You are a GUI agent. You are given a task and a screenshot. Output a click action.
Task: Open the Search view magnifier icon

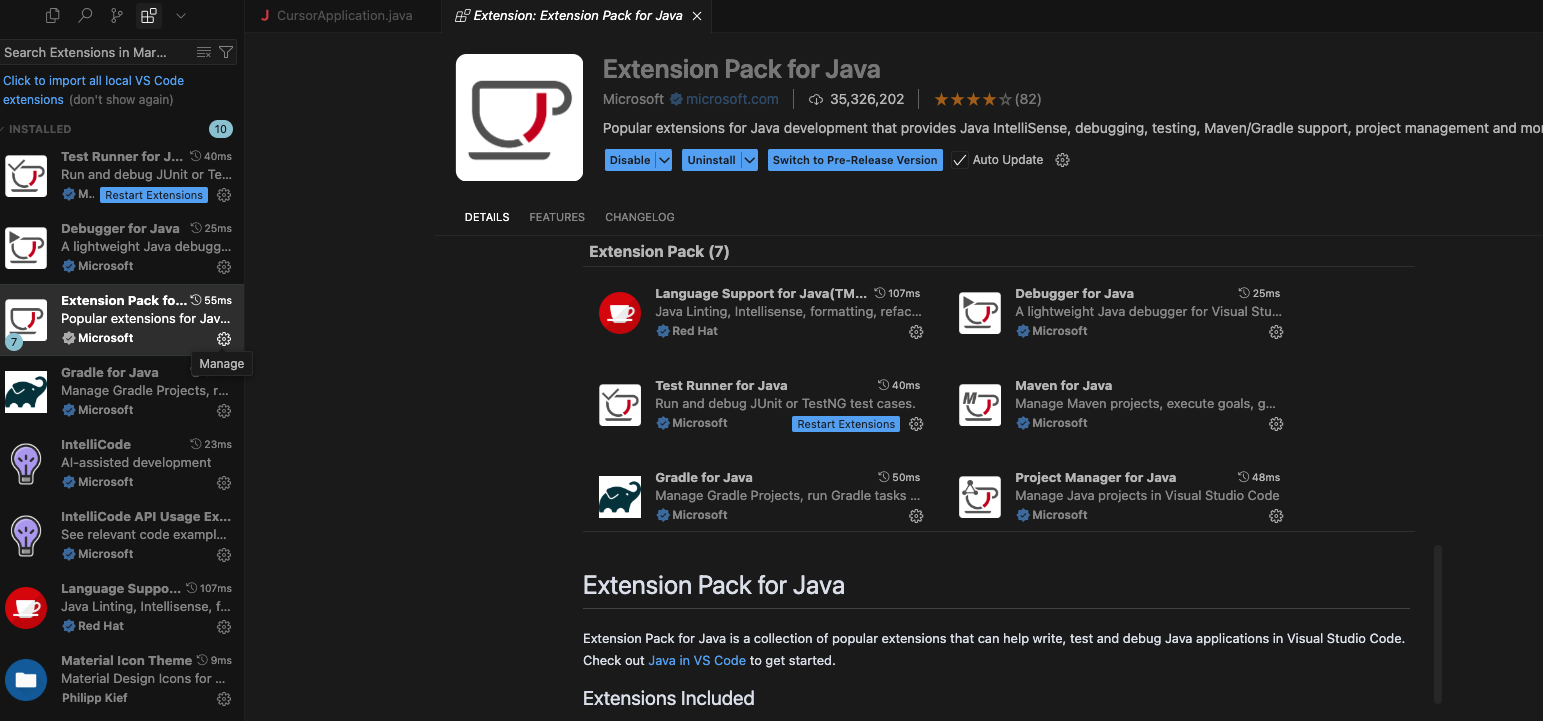(x=85, y=16)
